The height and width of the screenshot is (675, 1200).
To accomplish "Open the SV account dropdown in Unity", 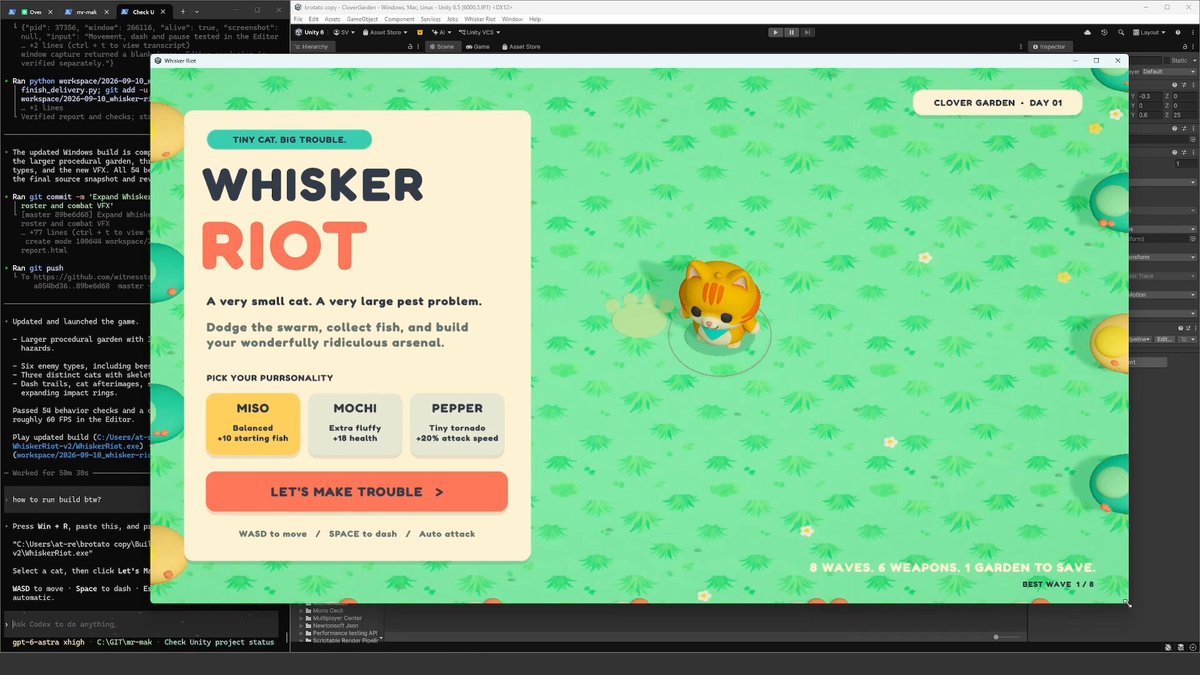I will 342,32.
